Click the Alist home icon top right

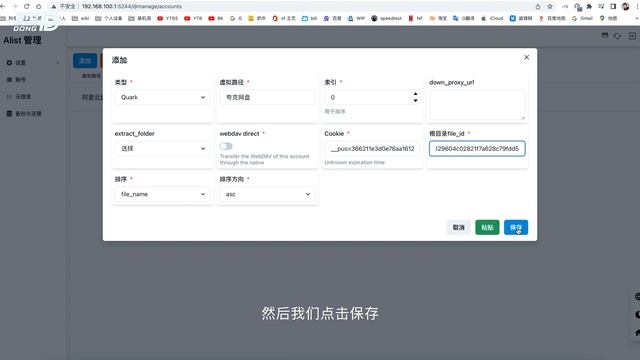[605, 36]
